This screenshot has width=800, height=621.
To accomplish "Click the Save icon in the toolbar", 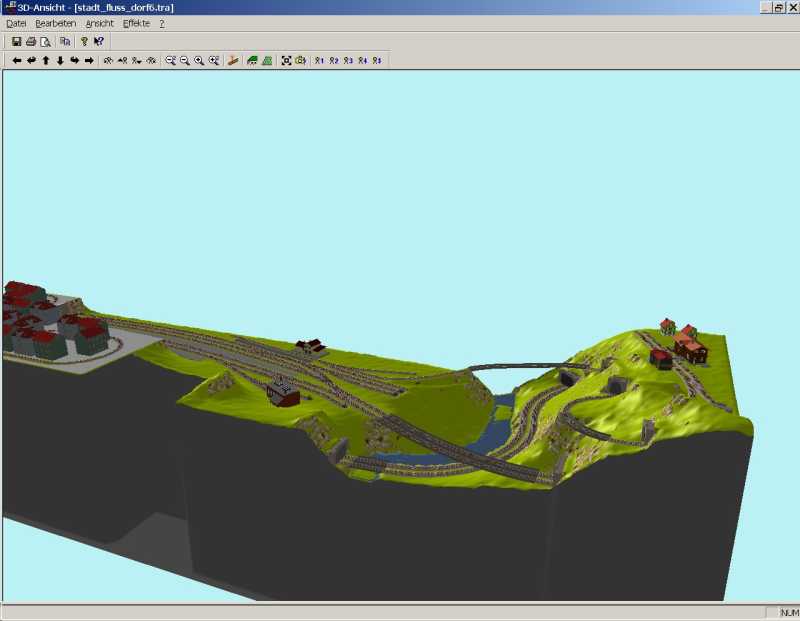I will pyautogui.click(x=17, y=42).
